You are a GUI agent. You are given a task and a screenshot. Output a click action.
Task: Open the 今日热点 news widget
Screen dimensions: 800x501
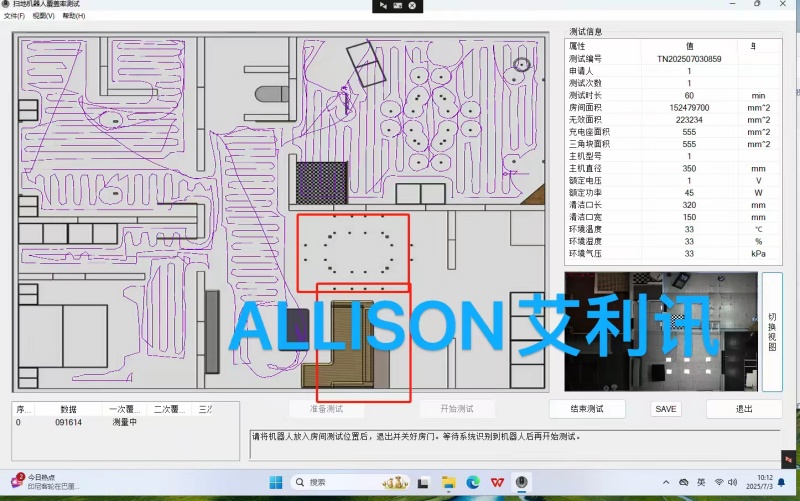[x=43, y=482]
